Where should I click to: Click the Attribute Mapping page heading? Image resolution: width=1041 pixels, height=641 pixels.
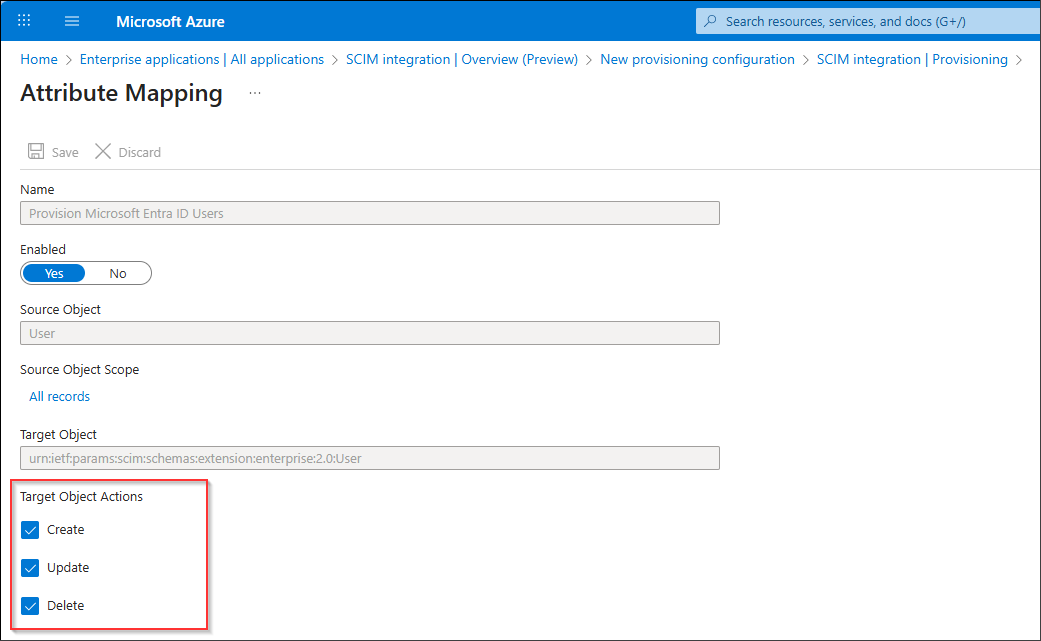pos(121,93)
